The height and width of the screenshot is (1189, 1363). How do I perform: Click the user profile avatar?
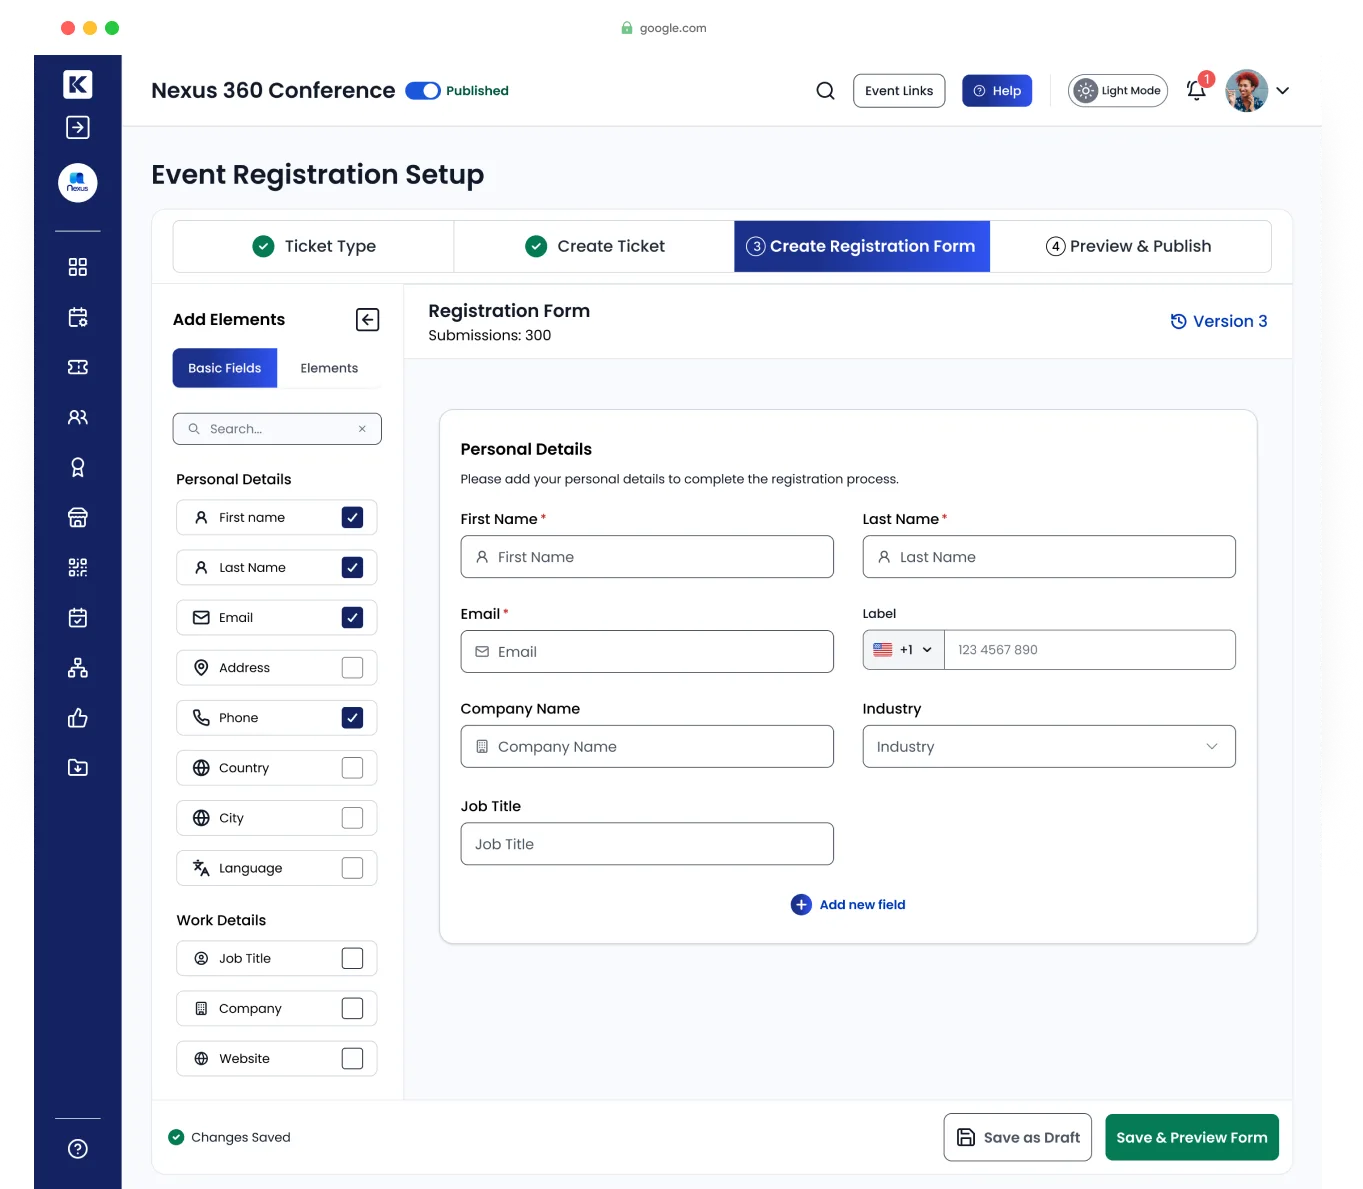coord(1246,90)
